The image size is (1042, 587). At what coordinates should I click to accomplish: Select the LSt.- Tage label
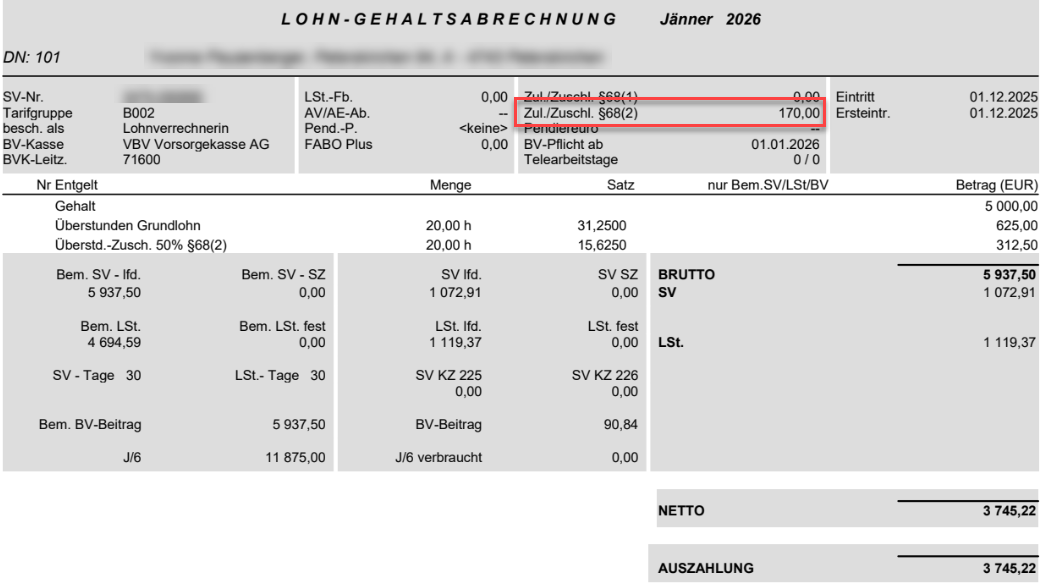click(266, 375)
